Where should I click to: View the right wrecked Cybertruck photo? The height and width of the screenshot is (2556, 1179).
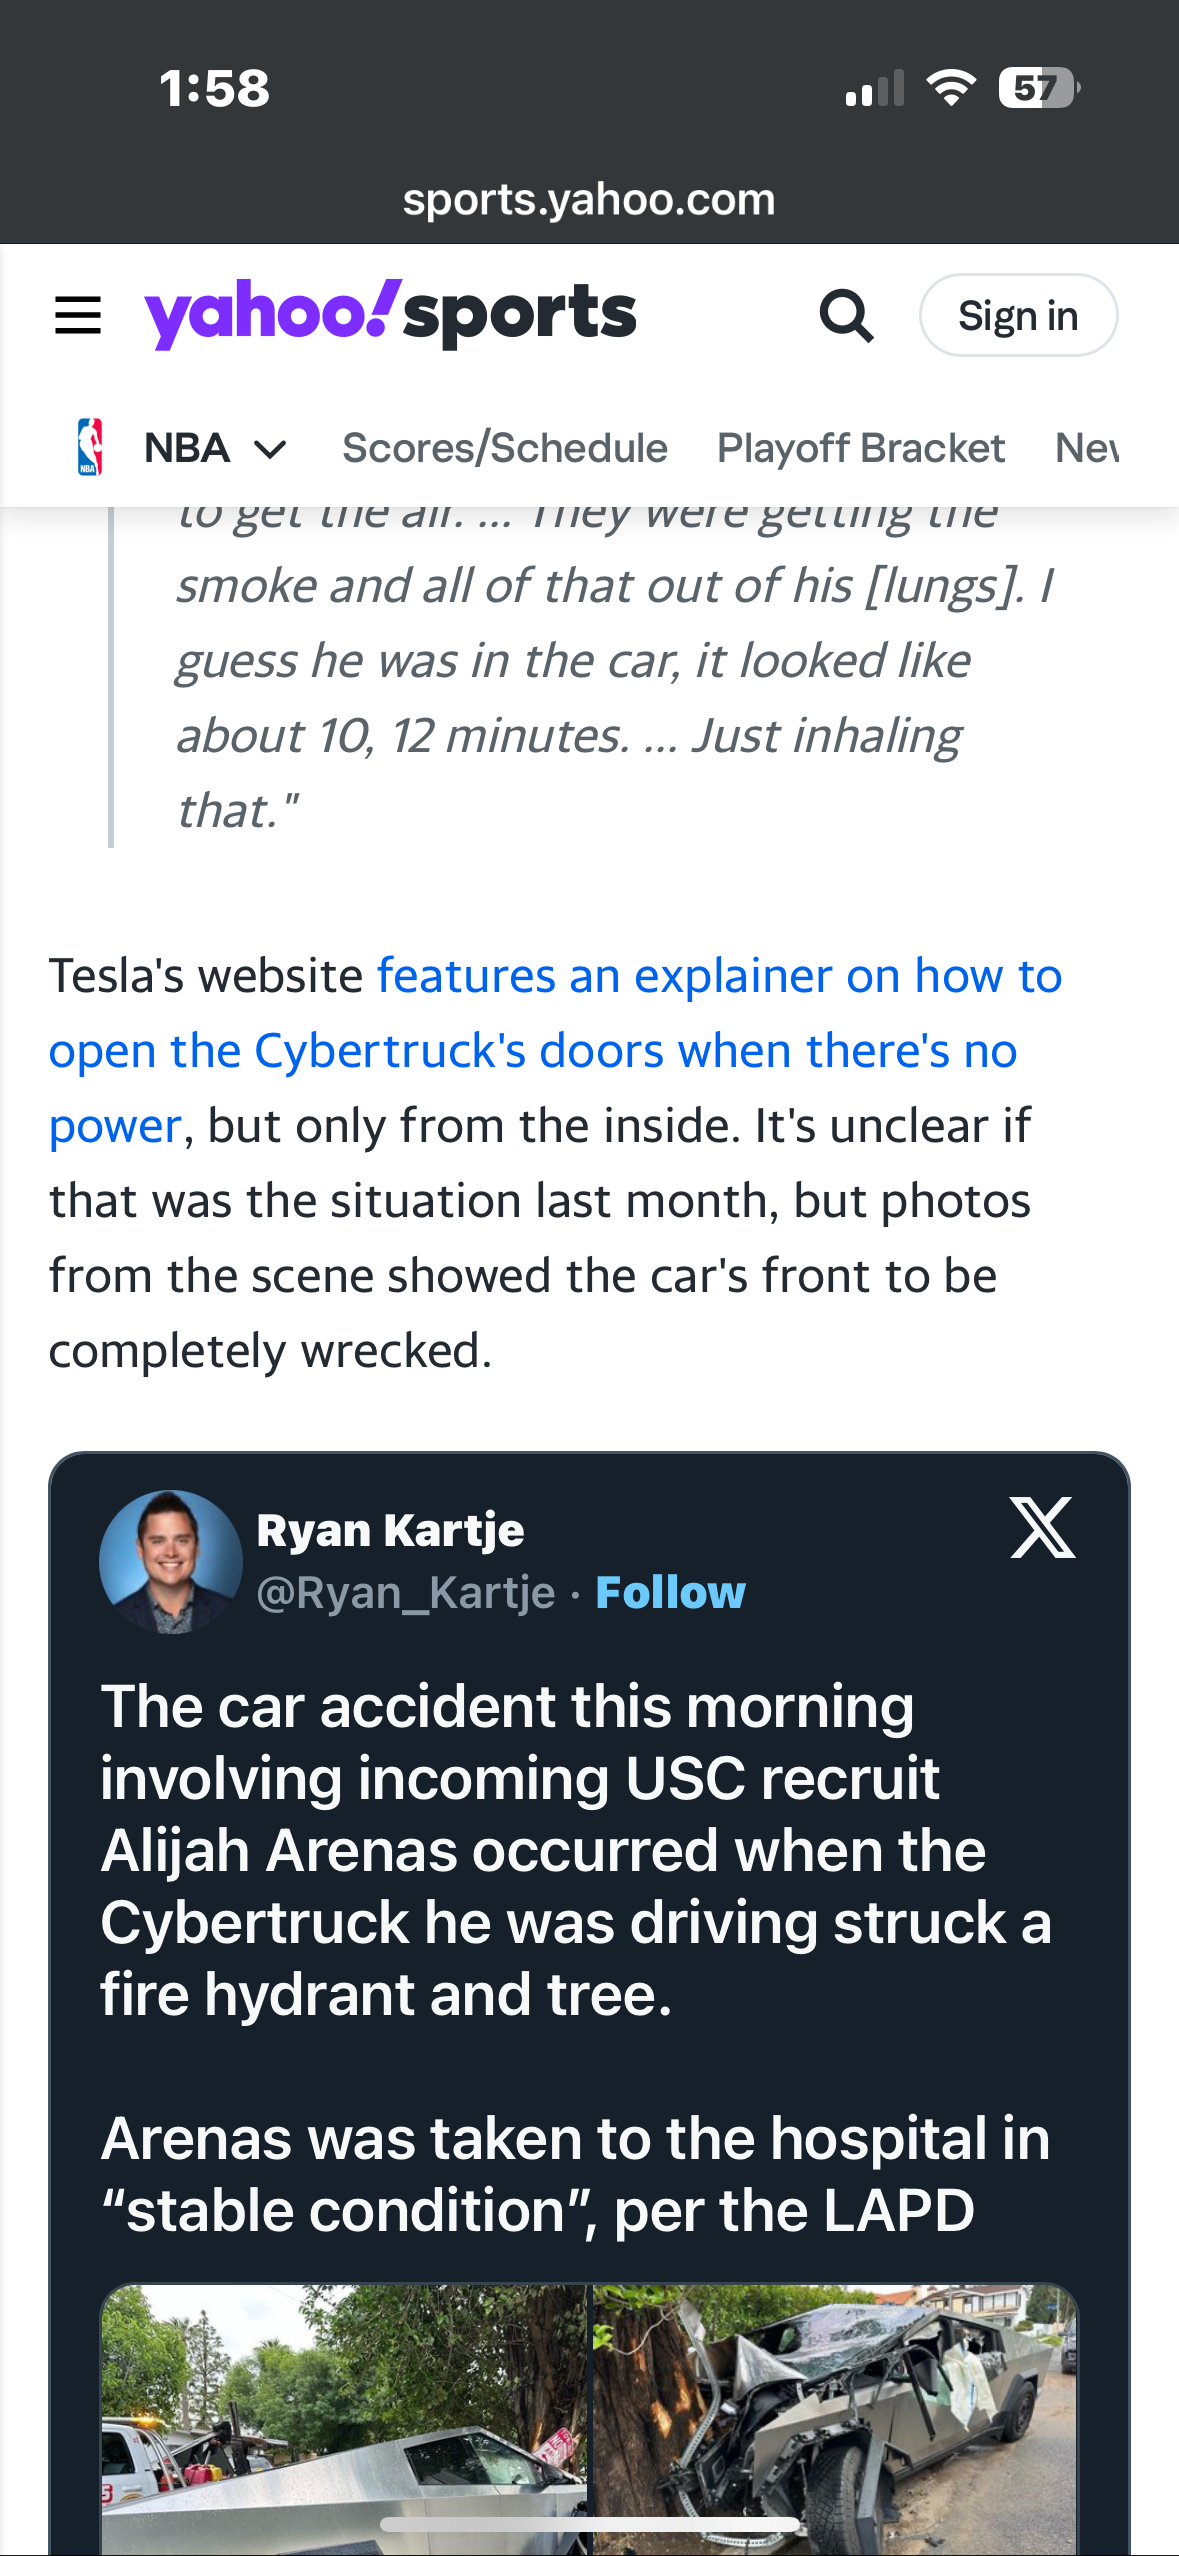coord(835,2418)
